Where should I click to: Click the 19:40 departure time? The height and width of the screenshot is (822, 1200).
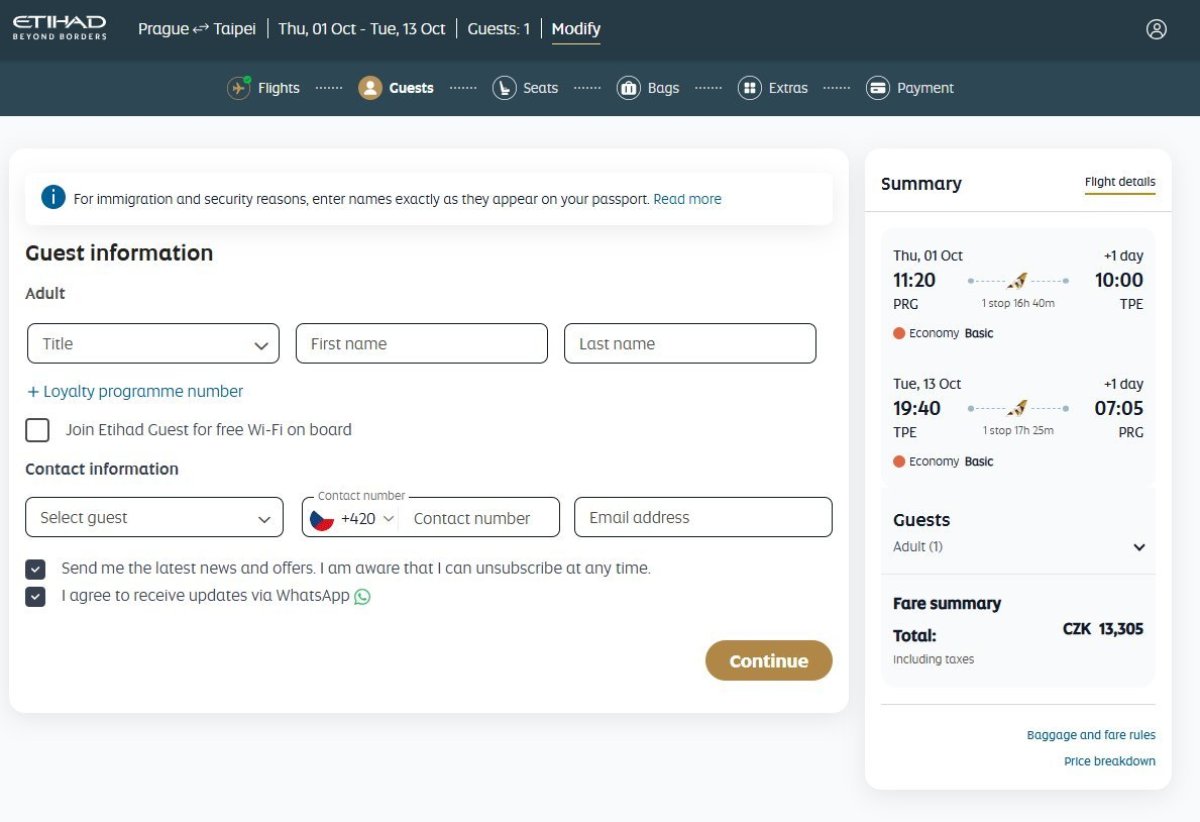pos(917,408)
